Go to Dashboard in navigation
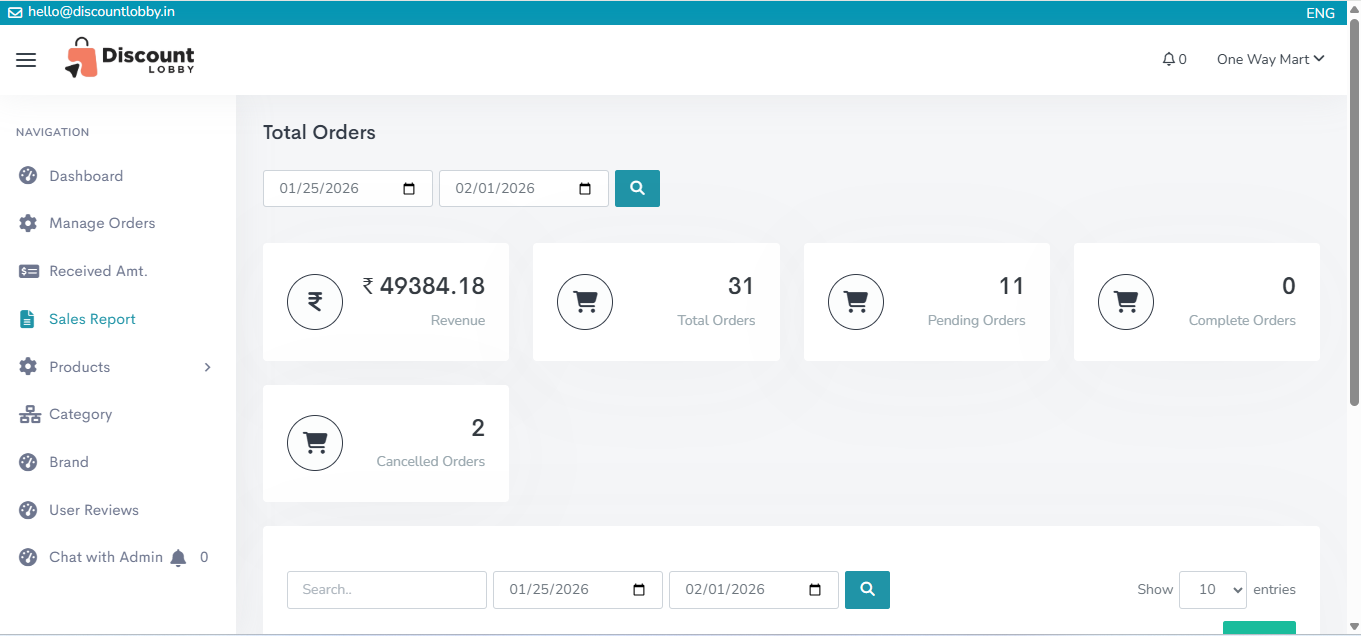The height and width of the screenshot is (636, 1361). tap(86, 176)
